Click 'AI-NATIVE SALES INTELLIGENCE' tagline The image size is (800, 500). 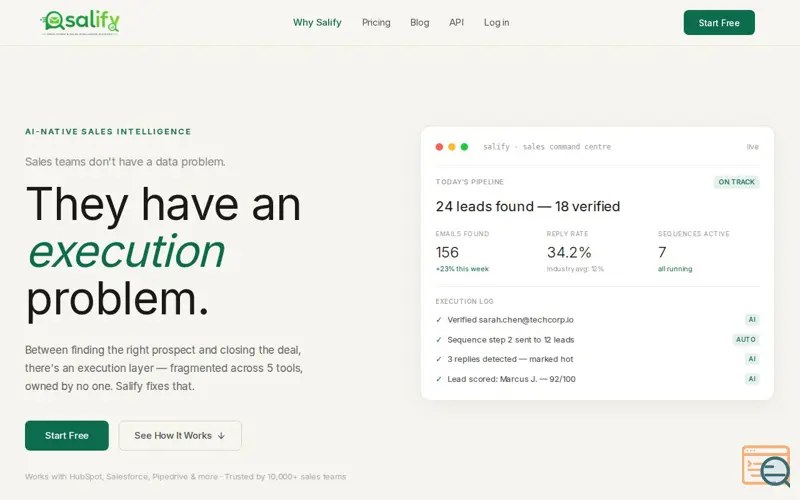pyautogui.click(x=108, y=132)
